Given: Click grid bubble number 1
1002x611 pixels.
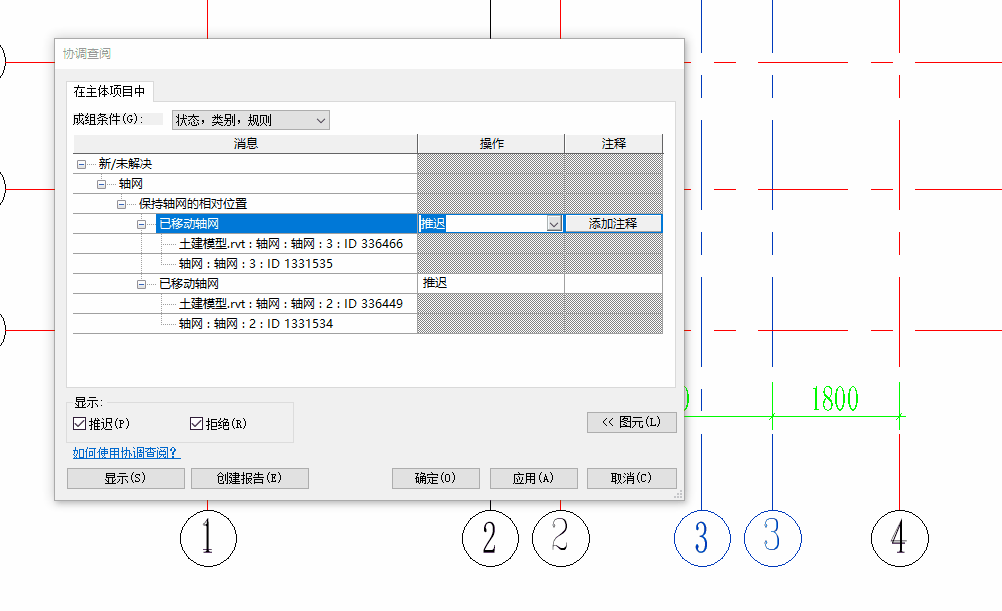Looking at the screenshot, I should (x=208, y=538).
